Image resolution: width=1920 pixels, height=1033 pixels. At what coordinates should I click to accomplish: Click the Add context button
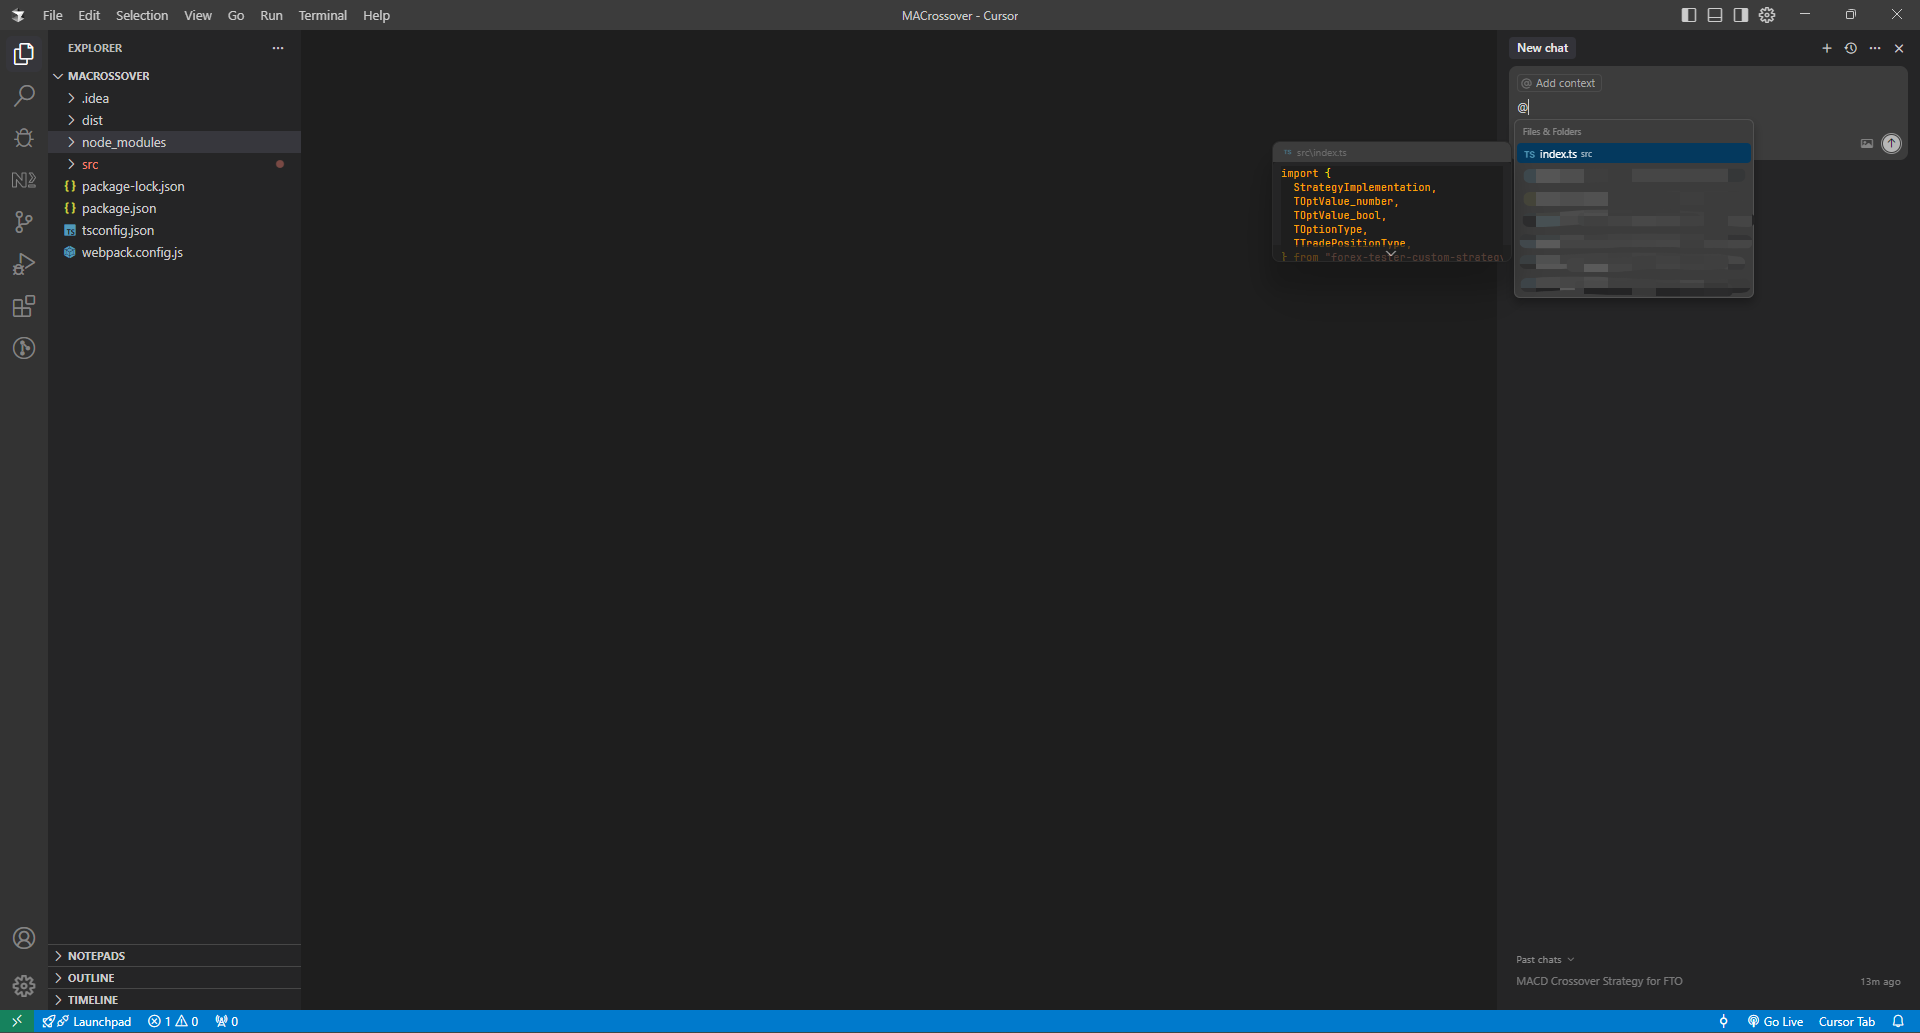(1559, 83)
